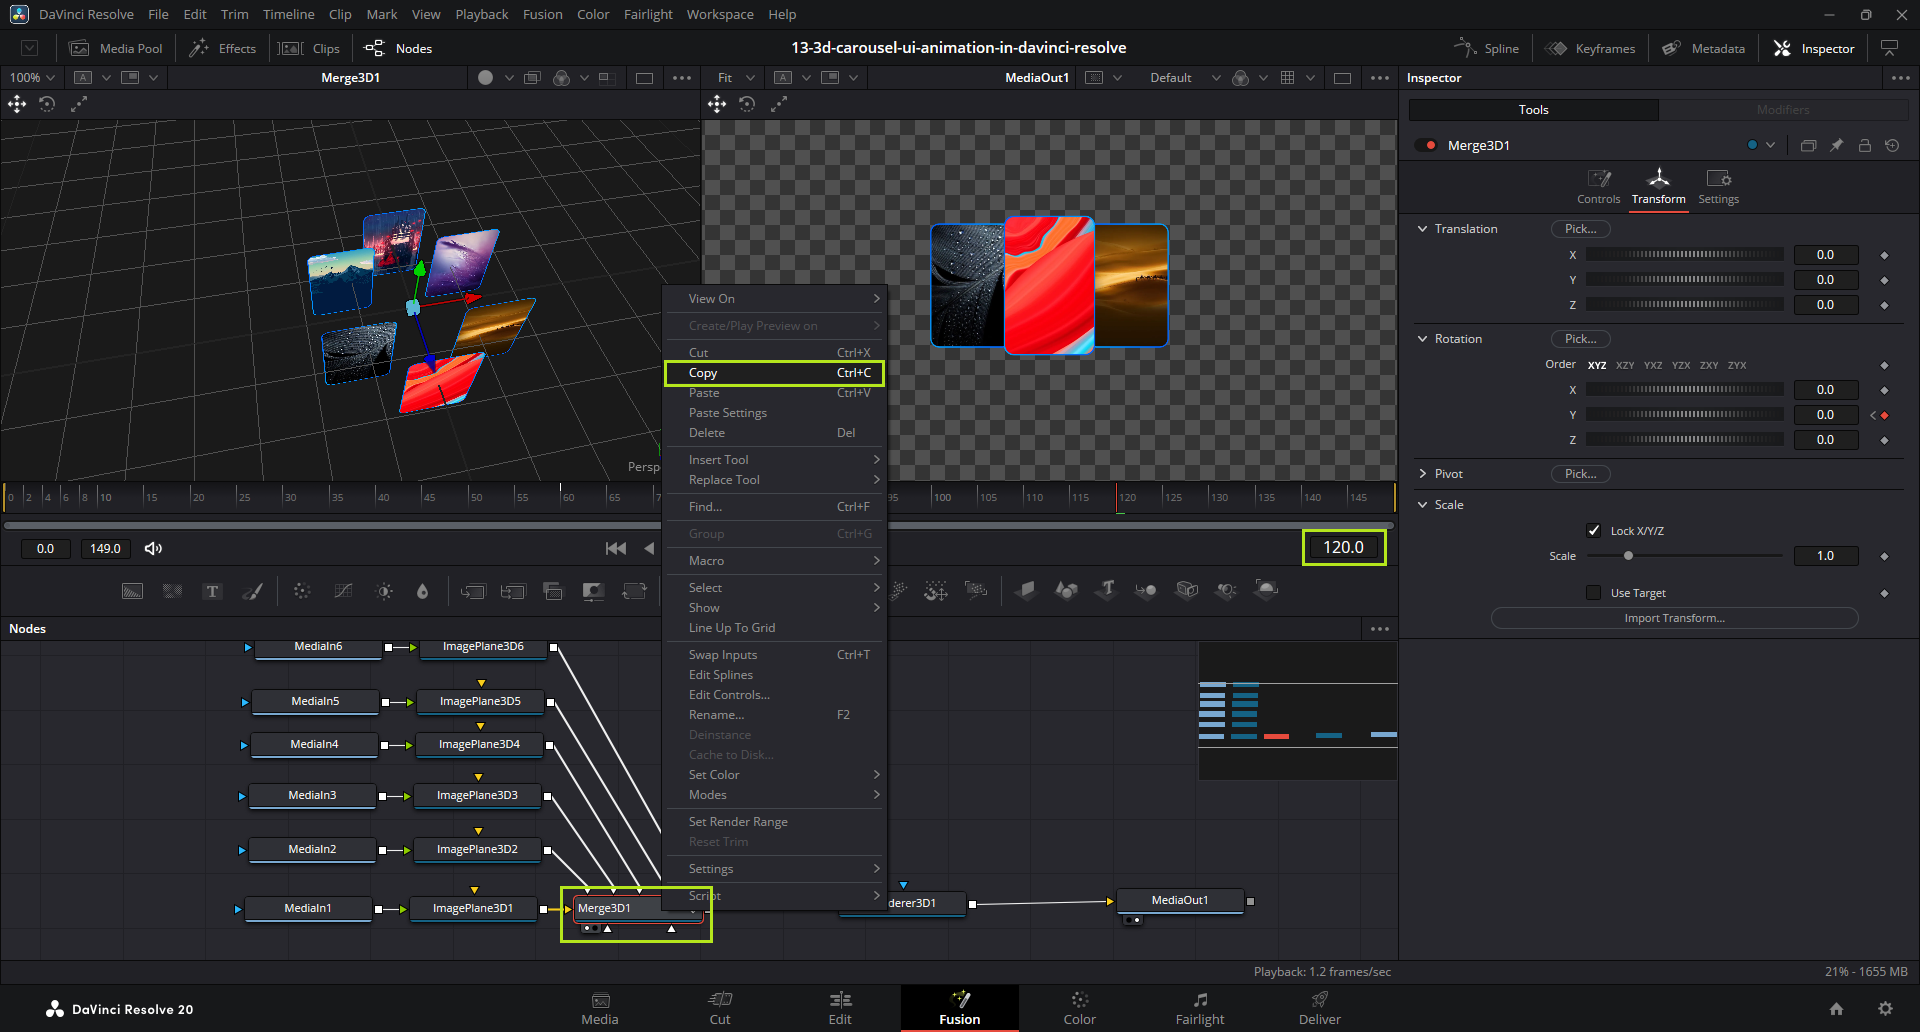
Task: Open the 100% zoom dropdown
Action: 33,77
